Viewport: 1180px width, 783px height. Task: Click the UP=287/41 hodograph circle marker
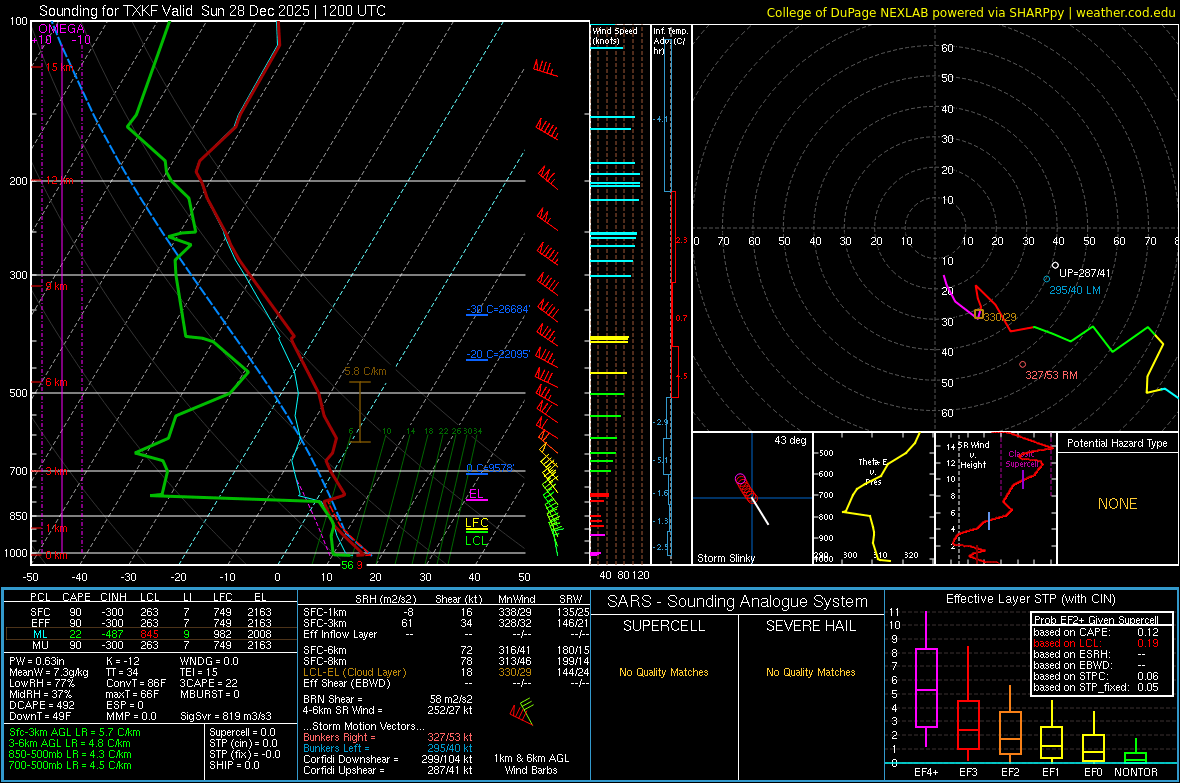(1055, 265)
